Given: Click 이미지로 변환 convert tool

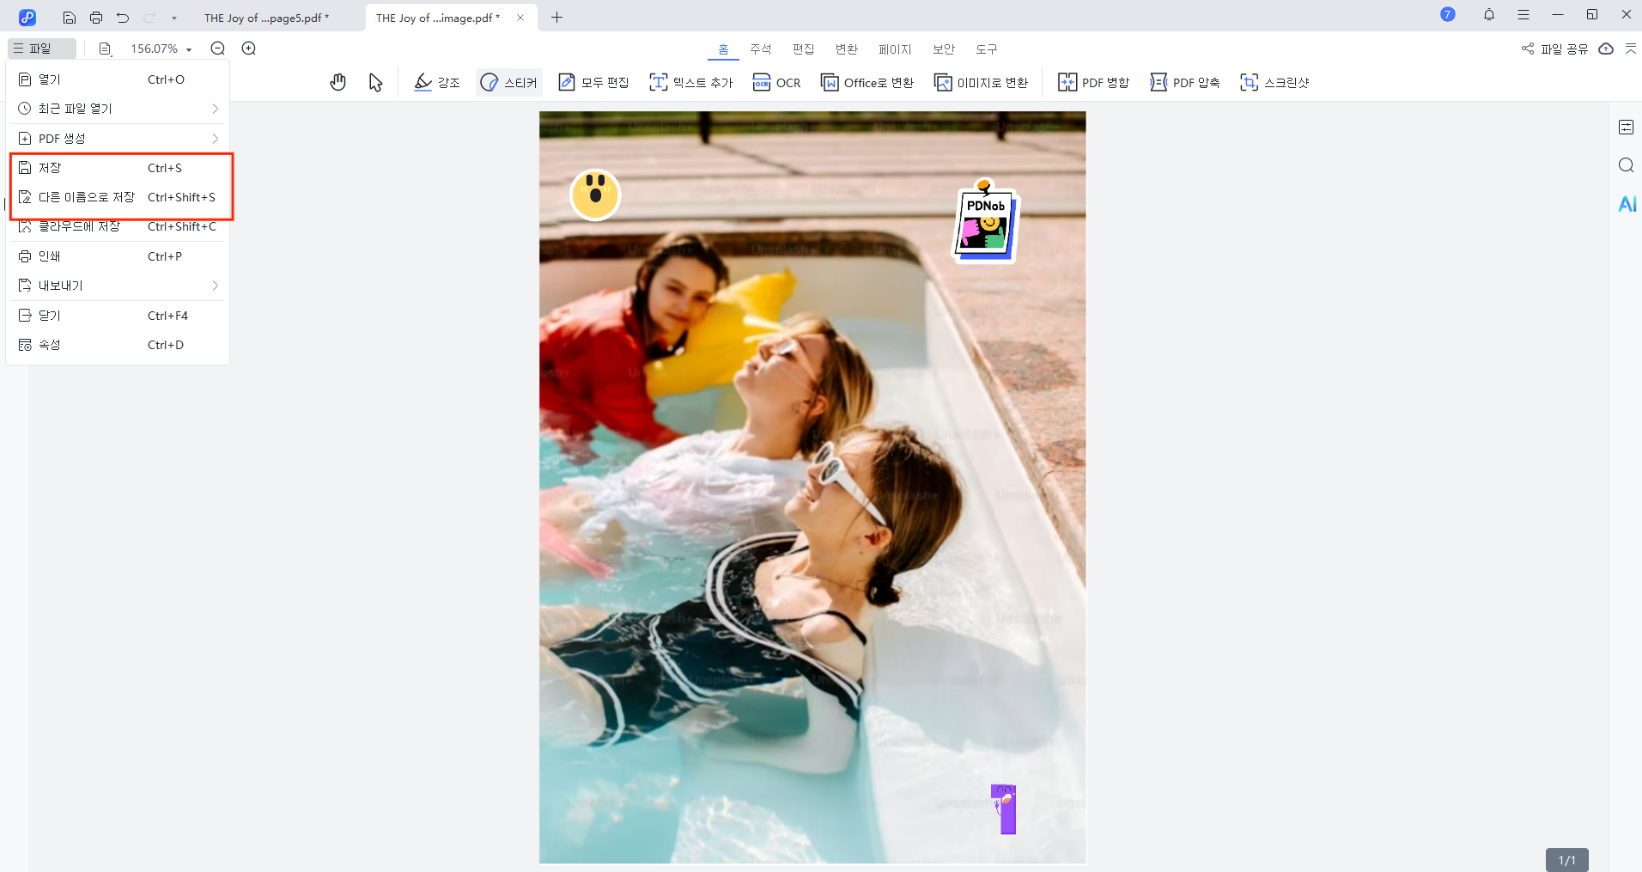Looking at the screenshot, I should [981, 82].
